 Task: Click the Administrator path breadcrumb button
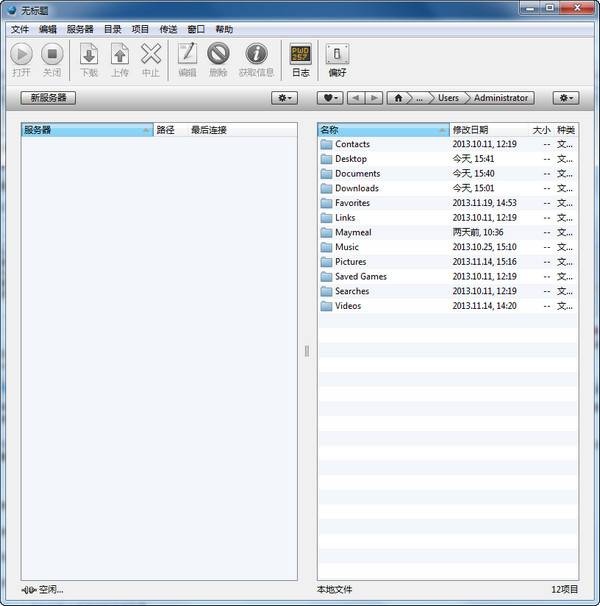501,98
